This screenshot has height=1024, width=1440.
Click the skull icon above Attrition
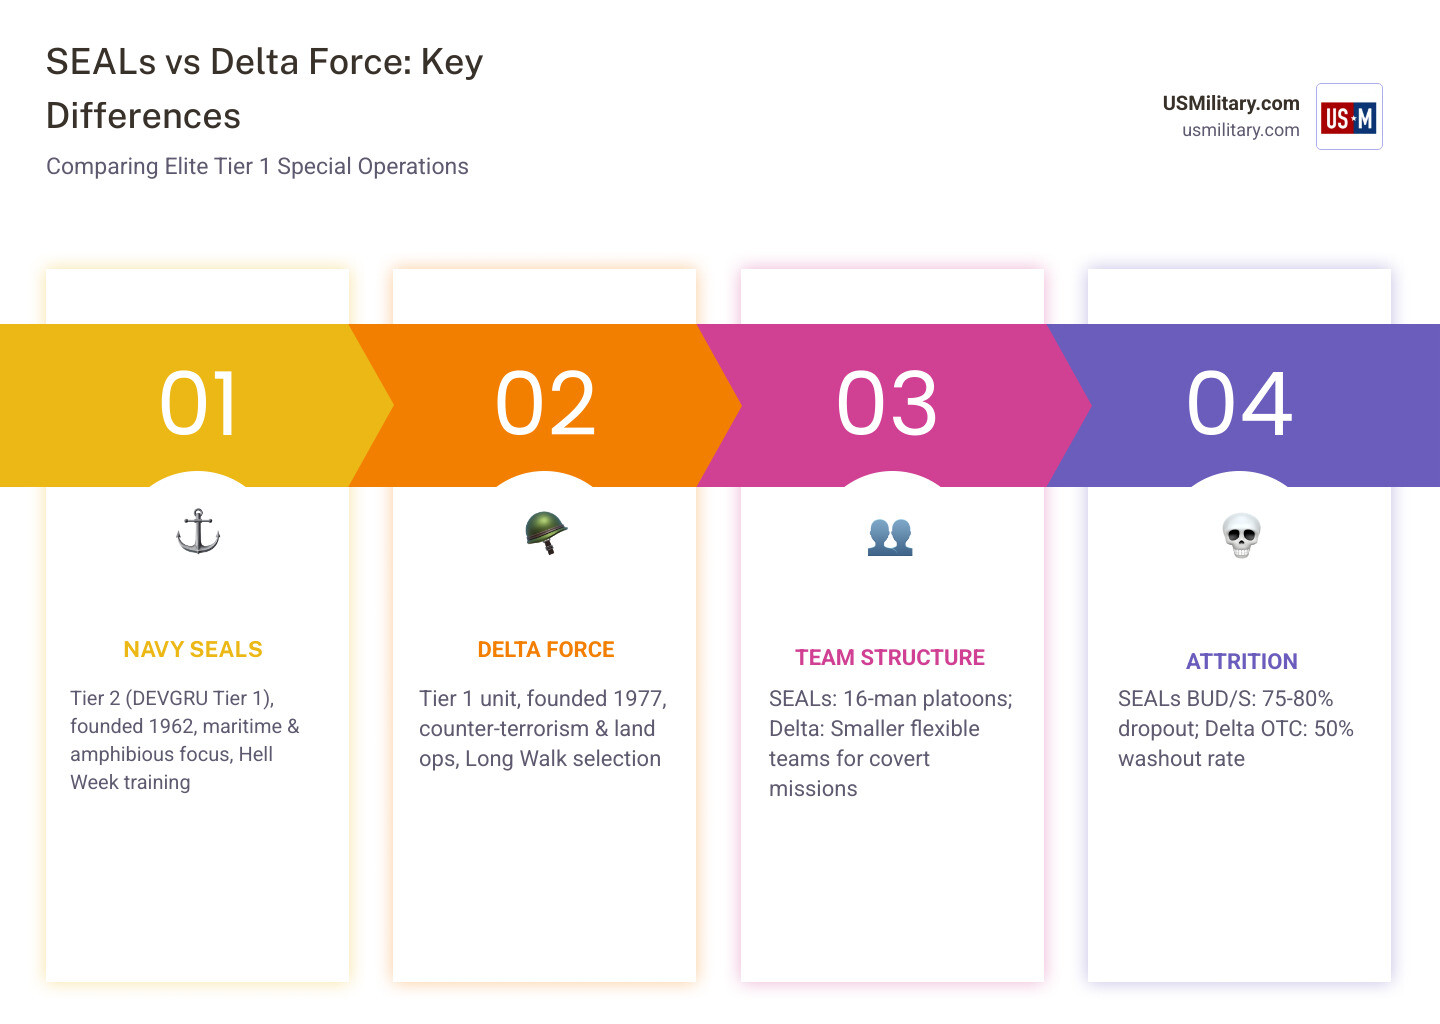[1241, 535]
